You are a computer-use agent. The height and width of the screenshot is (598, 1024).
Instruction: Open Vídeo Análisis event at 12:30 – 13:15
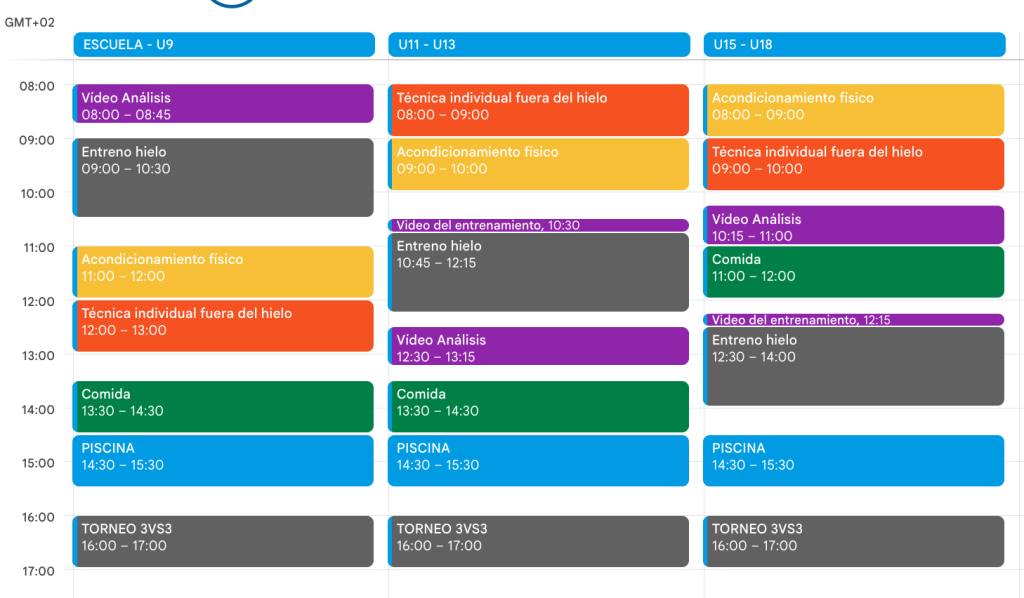538,346
